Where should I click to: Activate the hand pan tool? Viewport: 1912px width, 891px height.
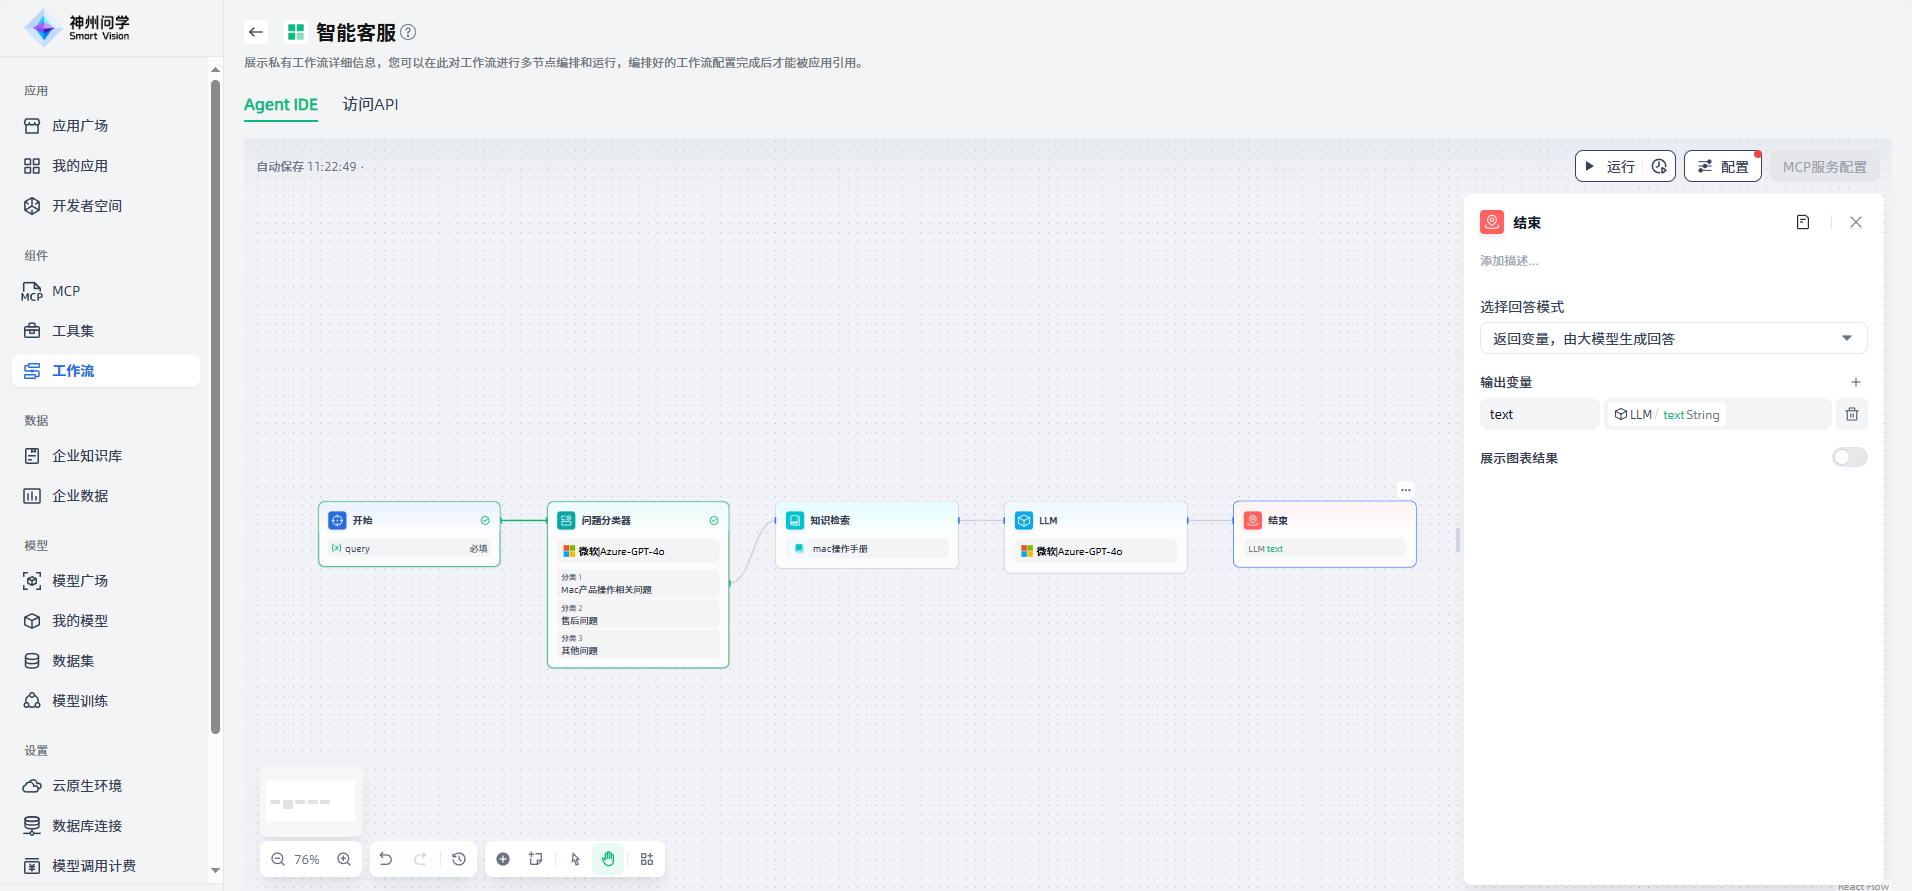click(x=608, y=859)
